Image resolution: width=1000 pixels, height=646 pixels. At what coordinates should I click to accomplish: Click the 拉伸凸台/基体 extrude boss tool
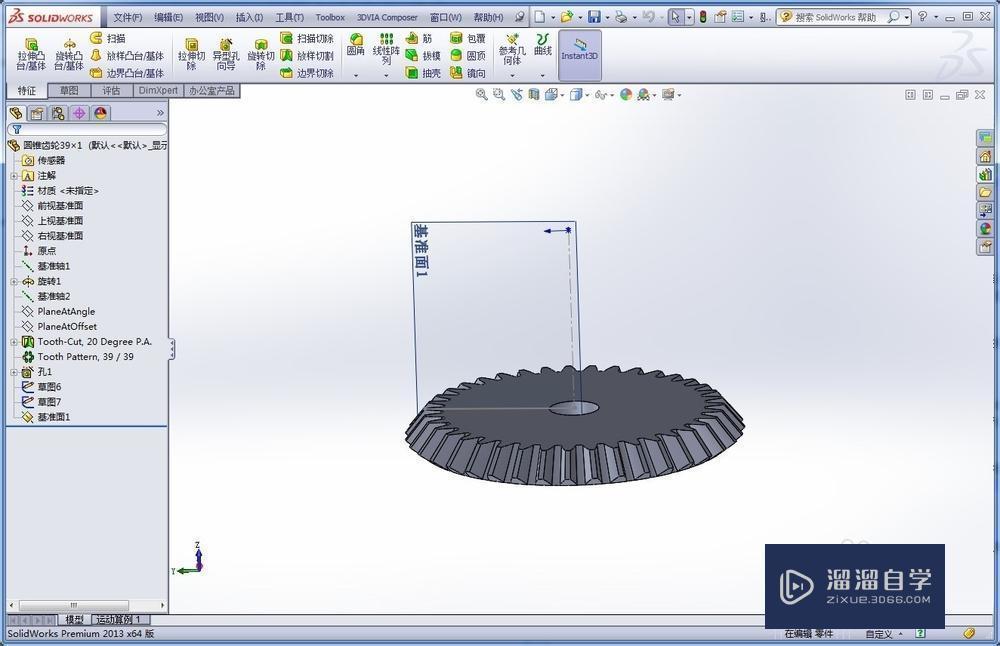click(31, 55)
